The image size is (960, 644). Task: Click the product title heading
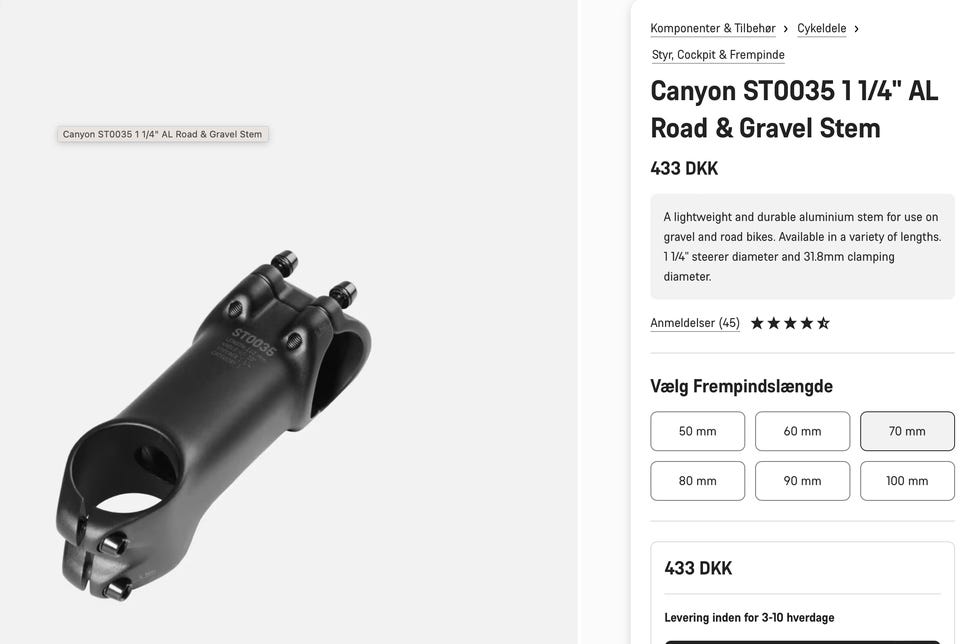pos(794,110)
